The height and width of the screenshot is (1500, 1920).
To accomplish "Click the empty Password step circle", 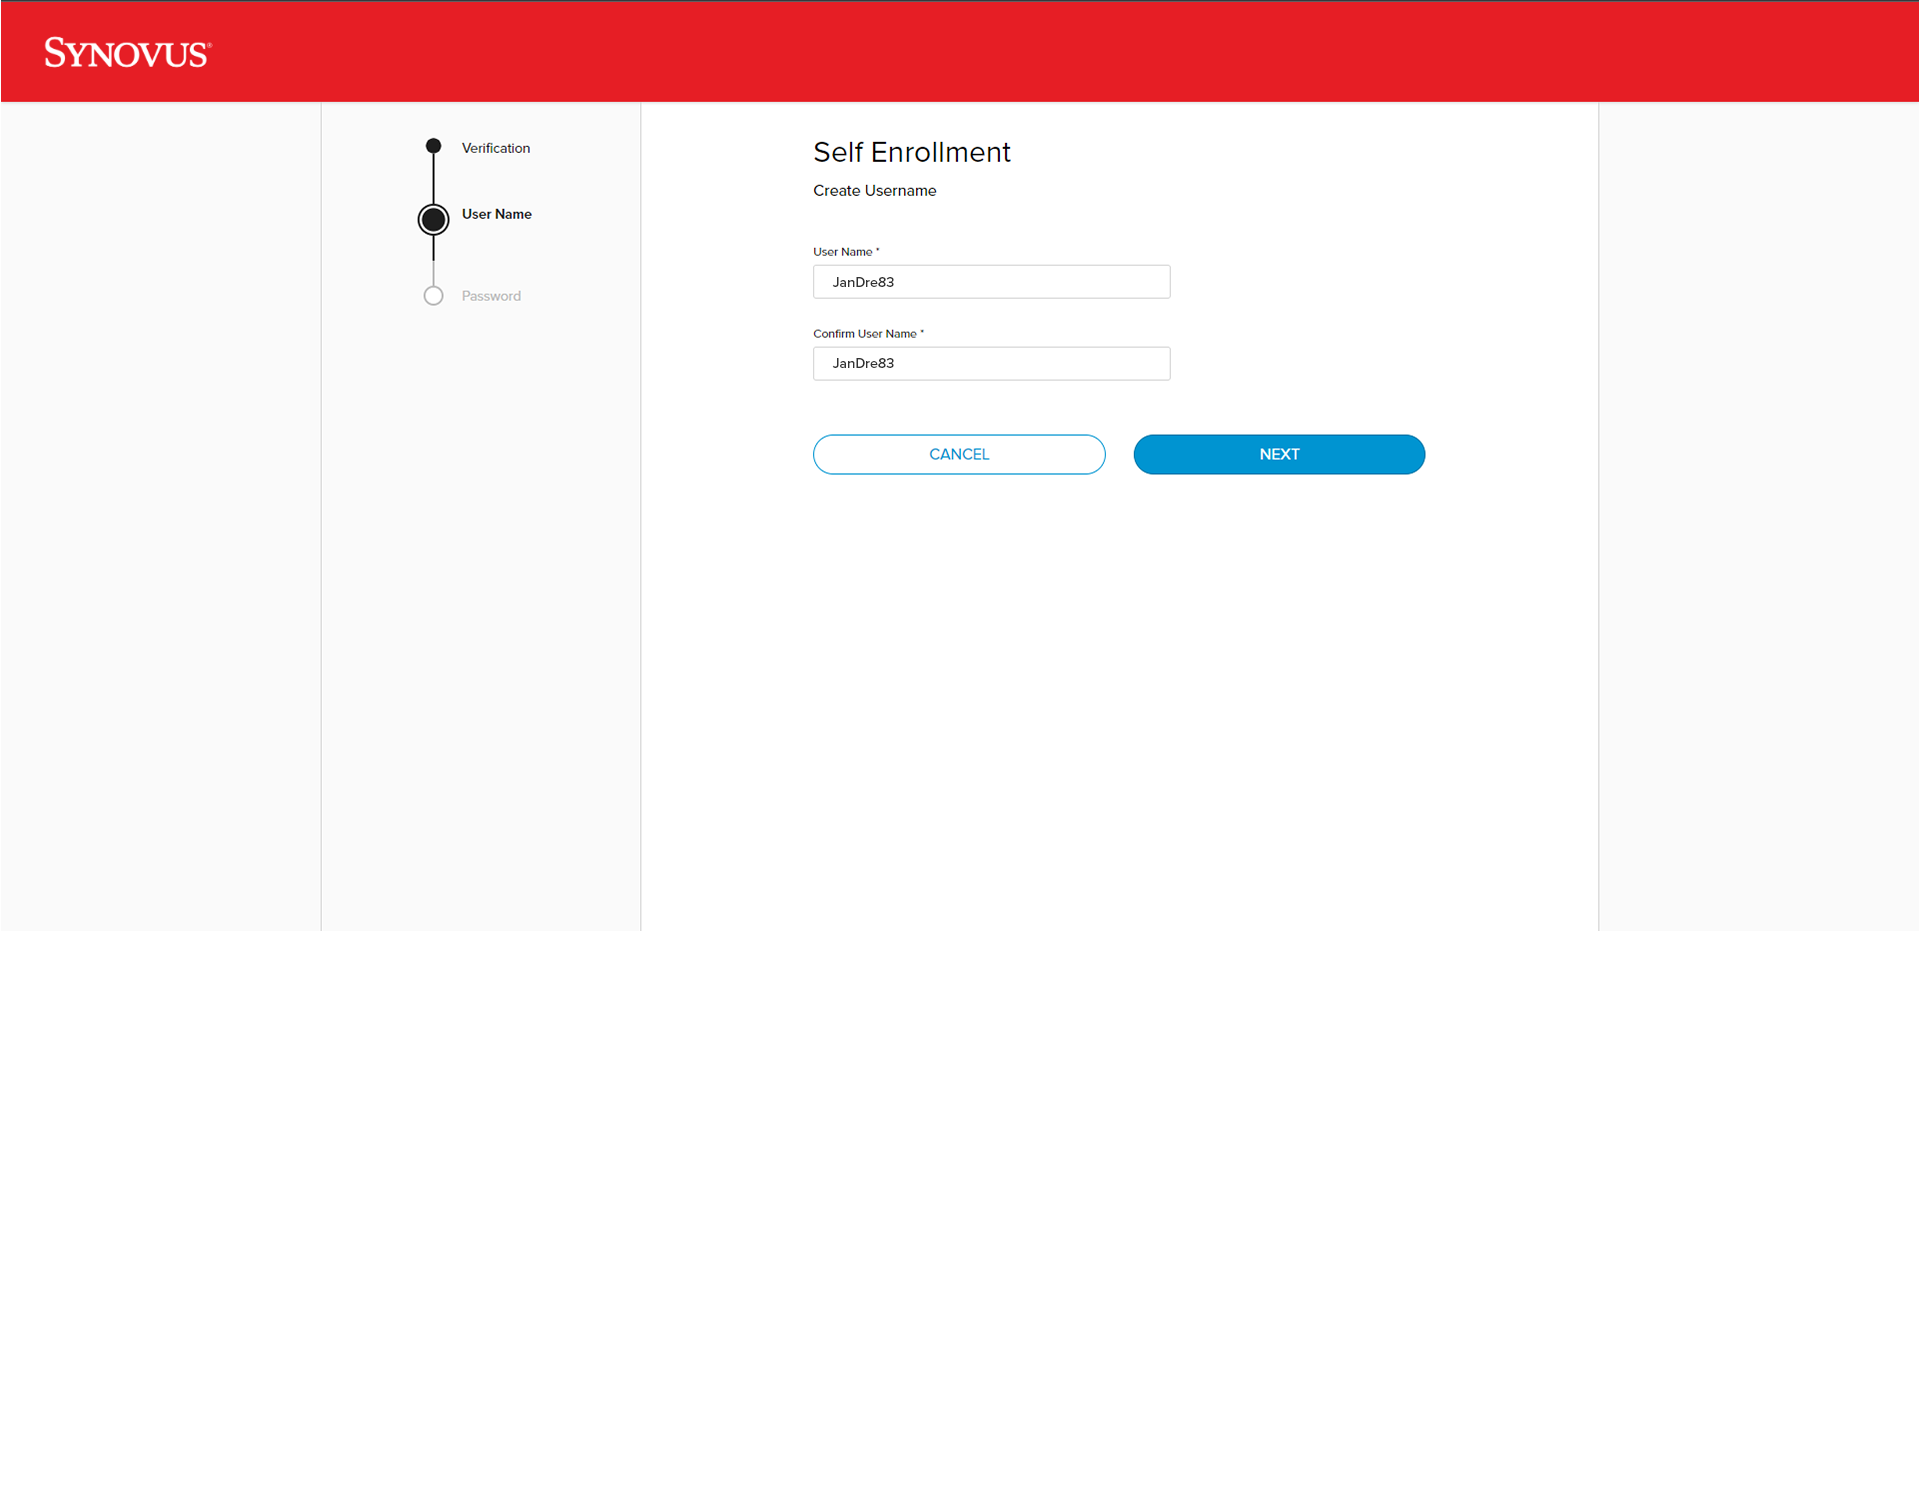I will point(433,296).
